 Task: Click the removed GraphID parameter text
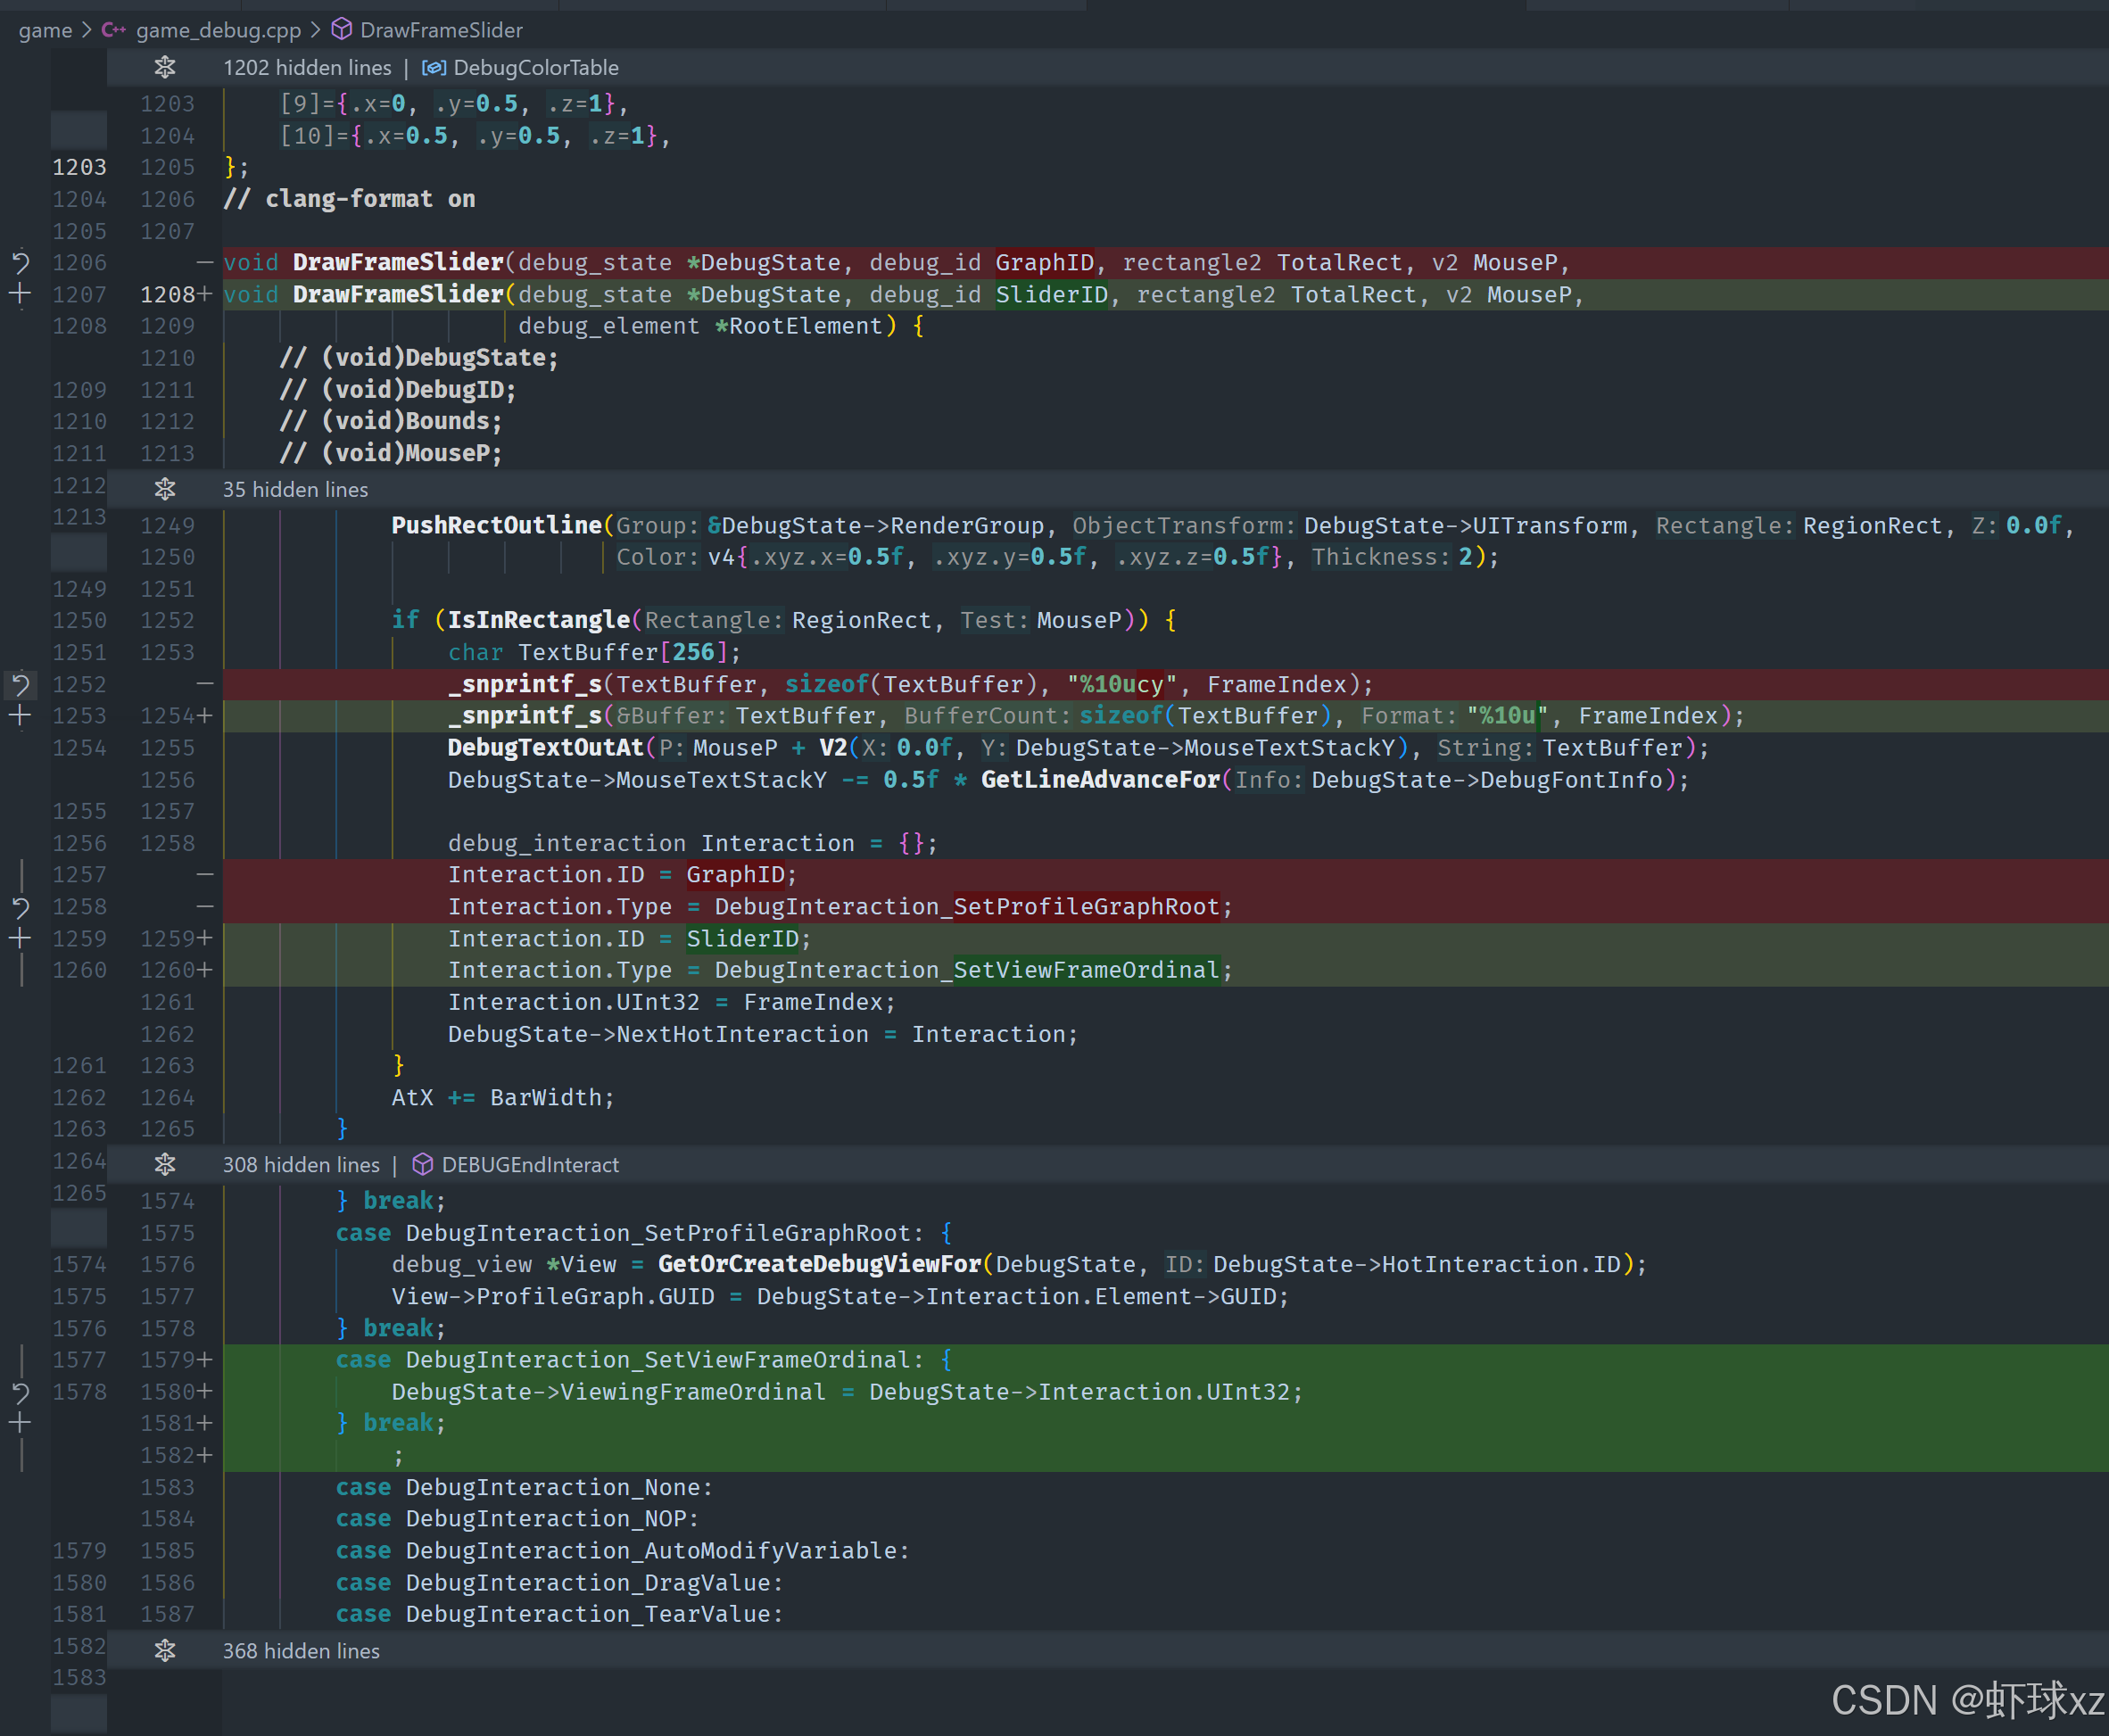(x=1044, y=263)
